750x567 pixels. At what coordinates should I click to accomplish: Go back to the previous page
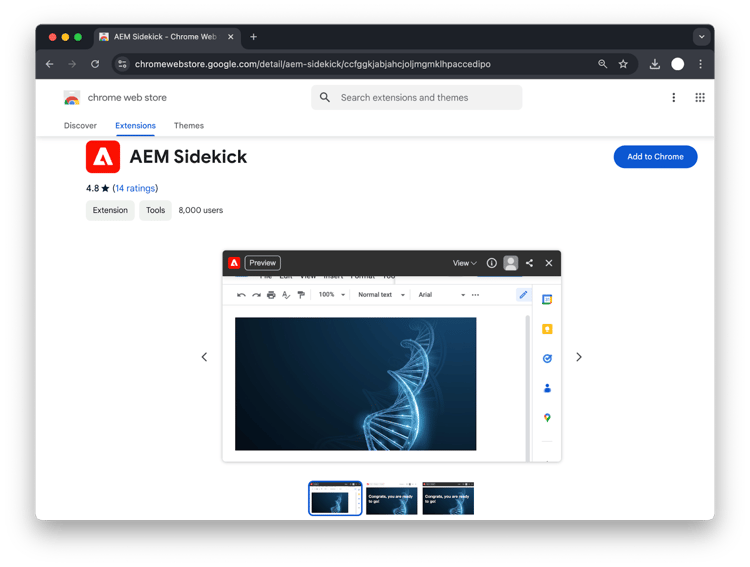pos(50,64)
